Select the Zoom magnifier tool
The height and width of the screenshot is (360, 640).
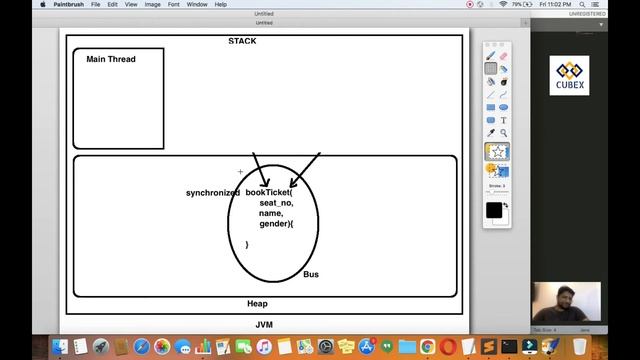[x=503, y=133]
